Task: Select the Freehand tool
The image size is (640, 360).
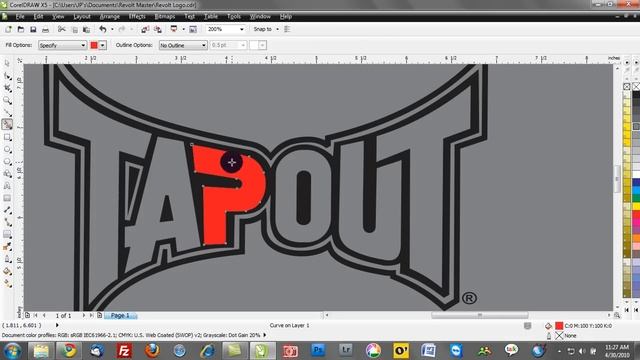Action: pos(7,113)
